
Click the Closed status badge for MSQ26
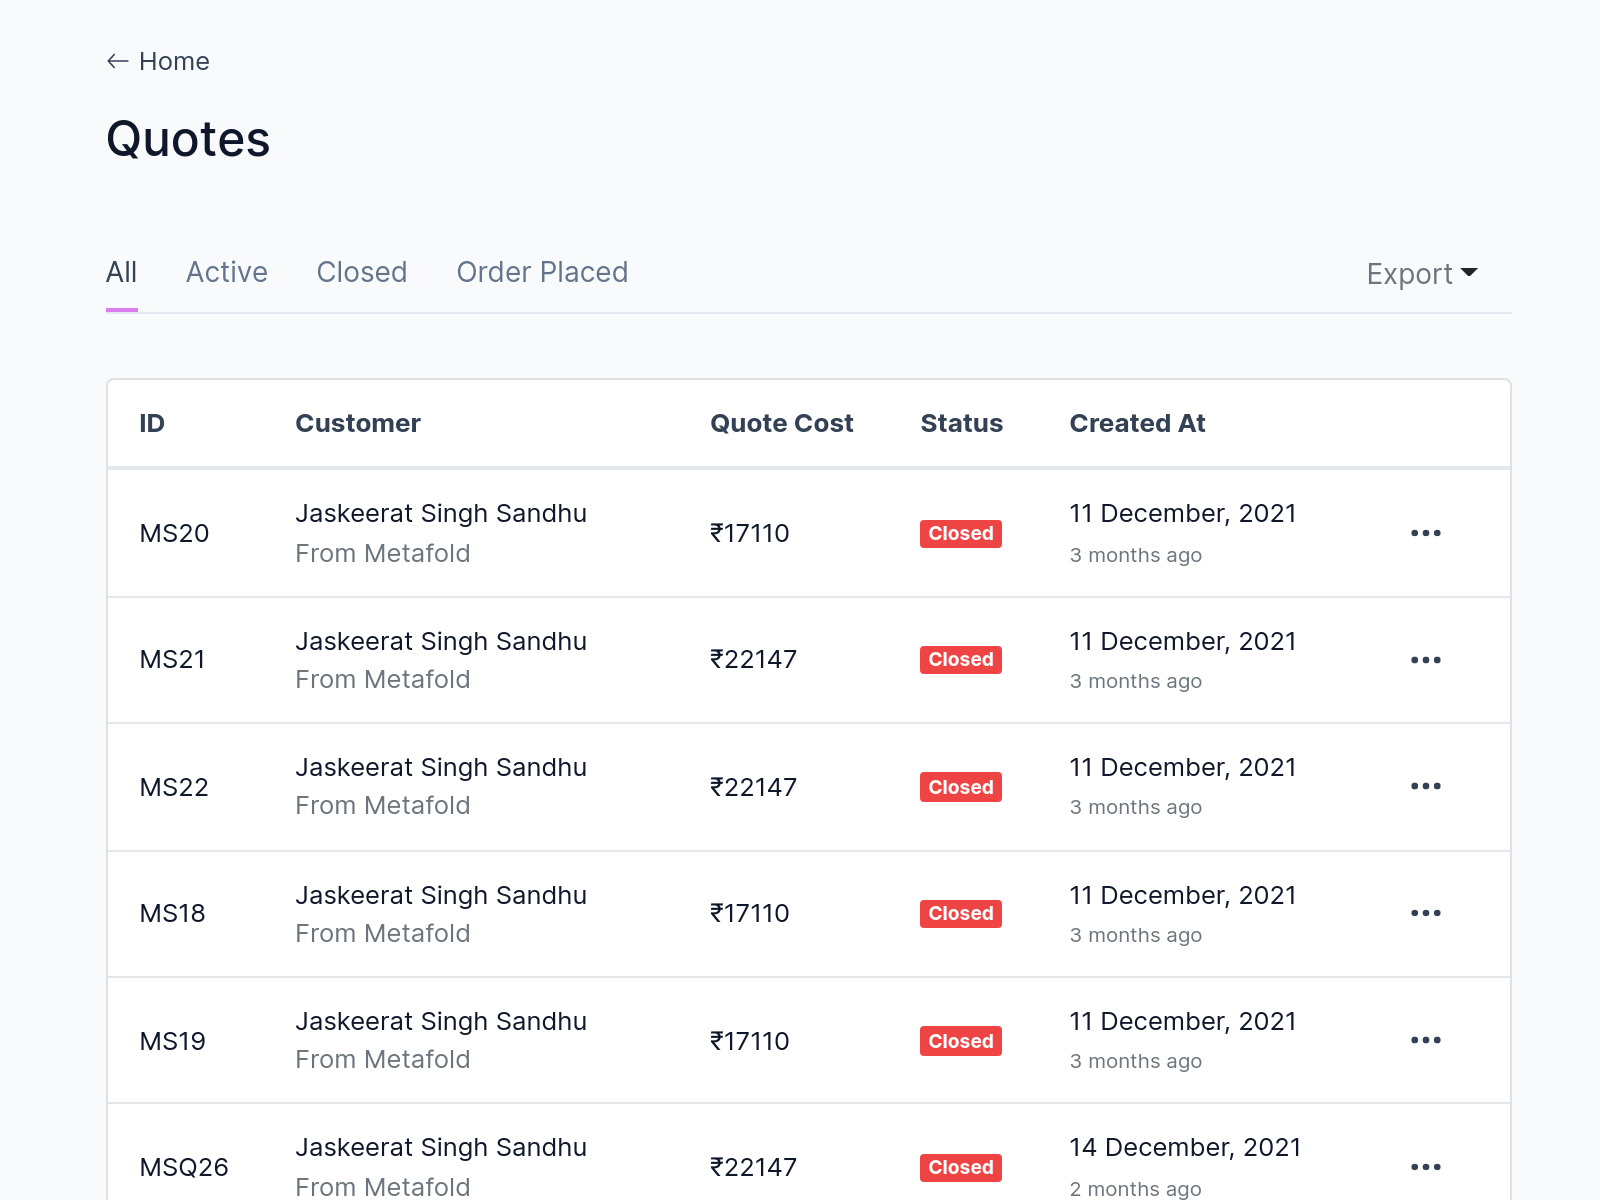point(961,1167)
